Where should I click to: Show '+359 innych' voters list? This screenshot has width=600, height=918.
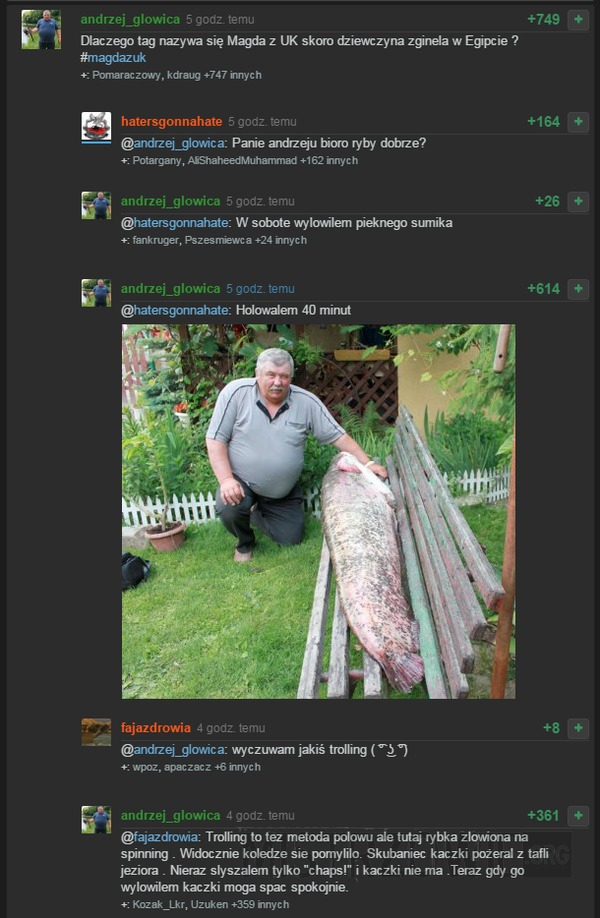[x=260, y=905]
